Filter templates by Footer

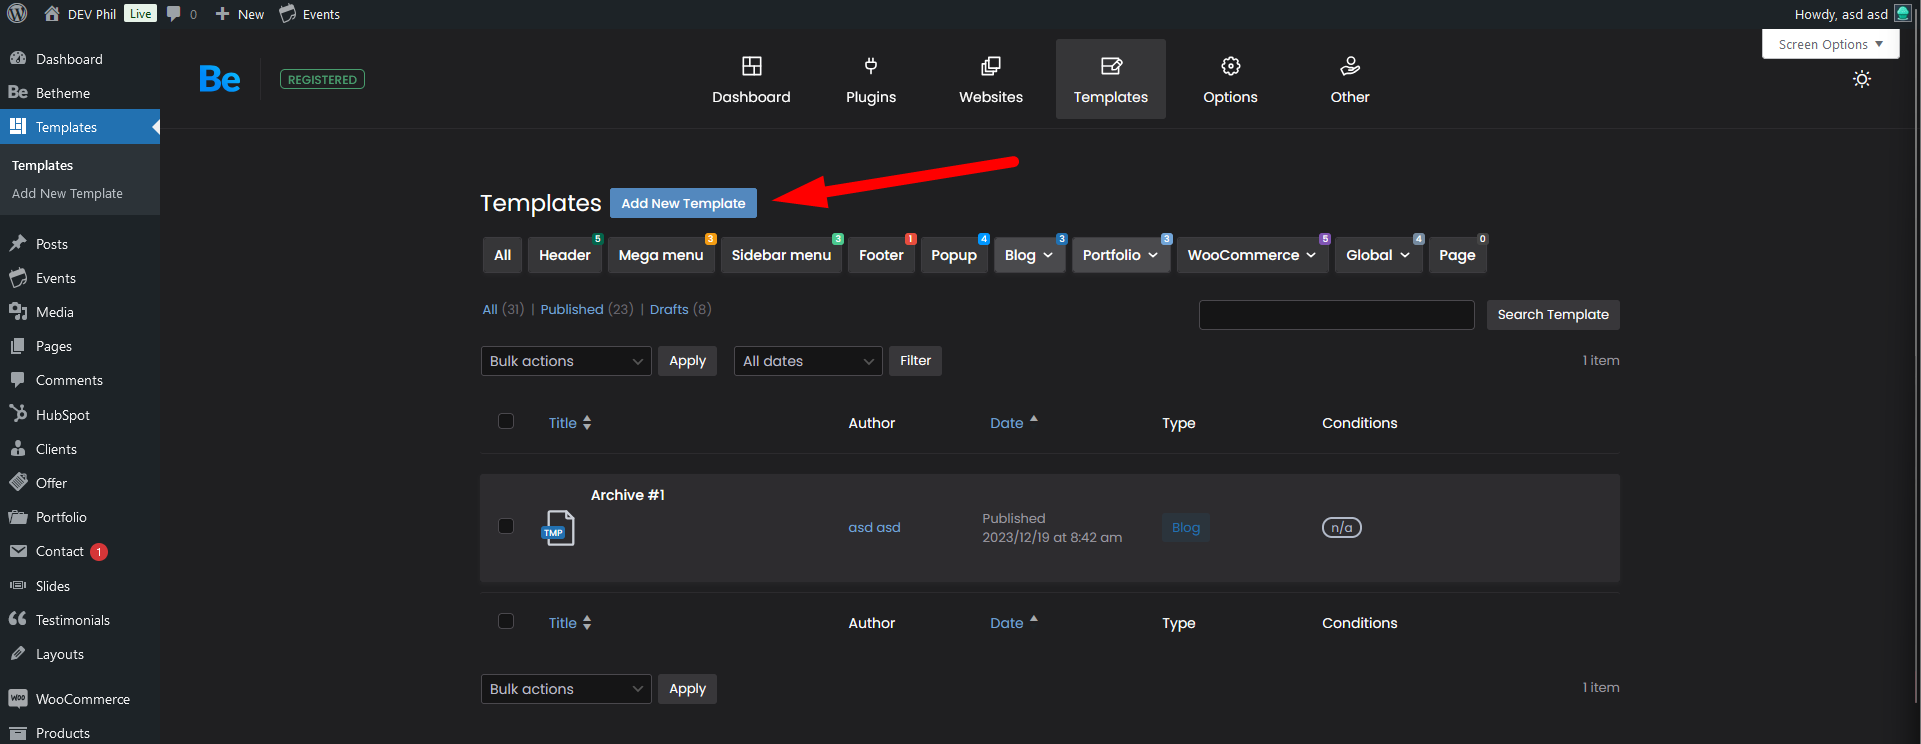click(x=881, y=255)
